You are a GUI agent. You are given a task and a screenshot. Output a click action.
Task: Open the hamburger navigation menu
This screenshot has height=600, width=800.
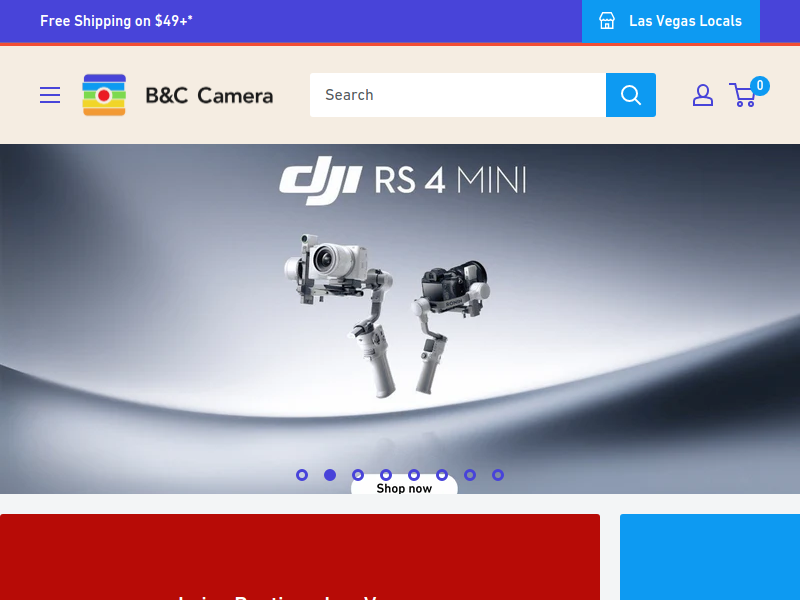tap(50, 95)
